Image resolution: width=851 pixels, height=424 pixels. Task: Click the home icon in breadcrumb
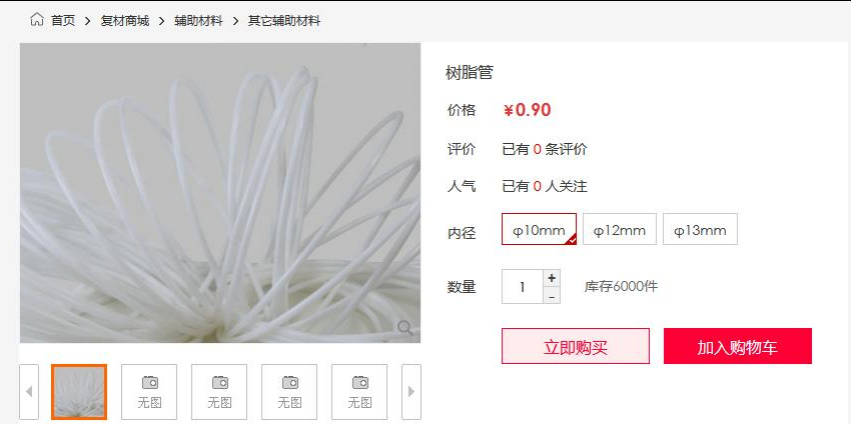coord(36,21)
